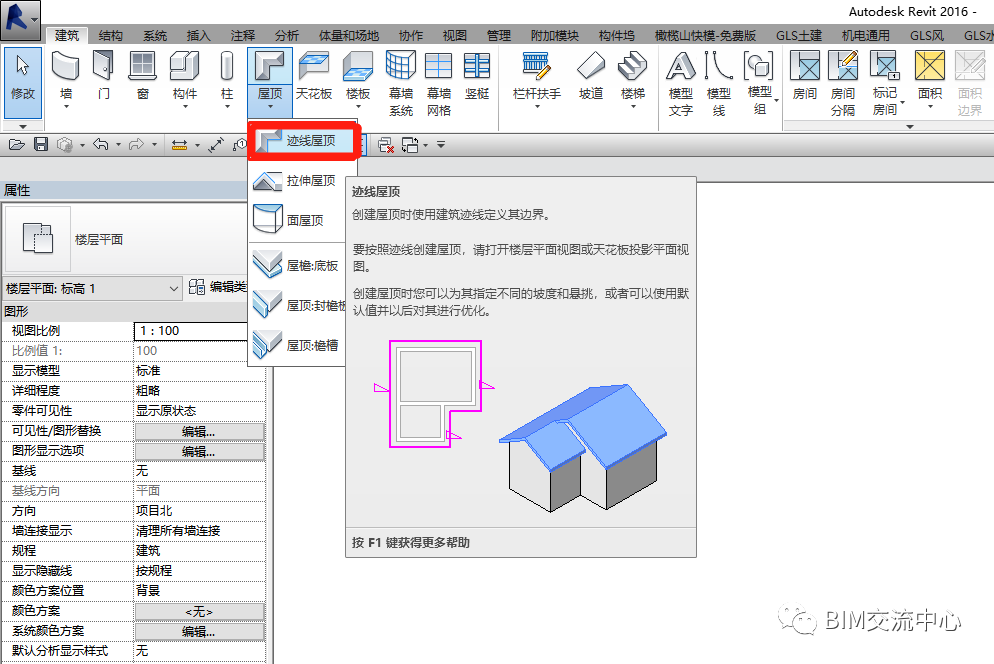Click the 详细程度 value 粗略
This screenshot has width=994, height=664.
tap(199, 391)
